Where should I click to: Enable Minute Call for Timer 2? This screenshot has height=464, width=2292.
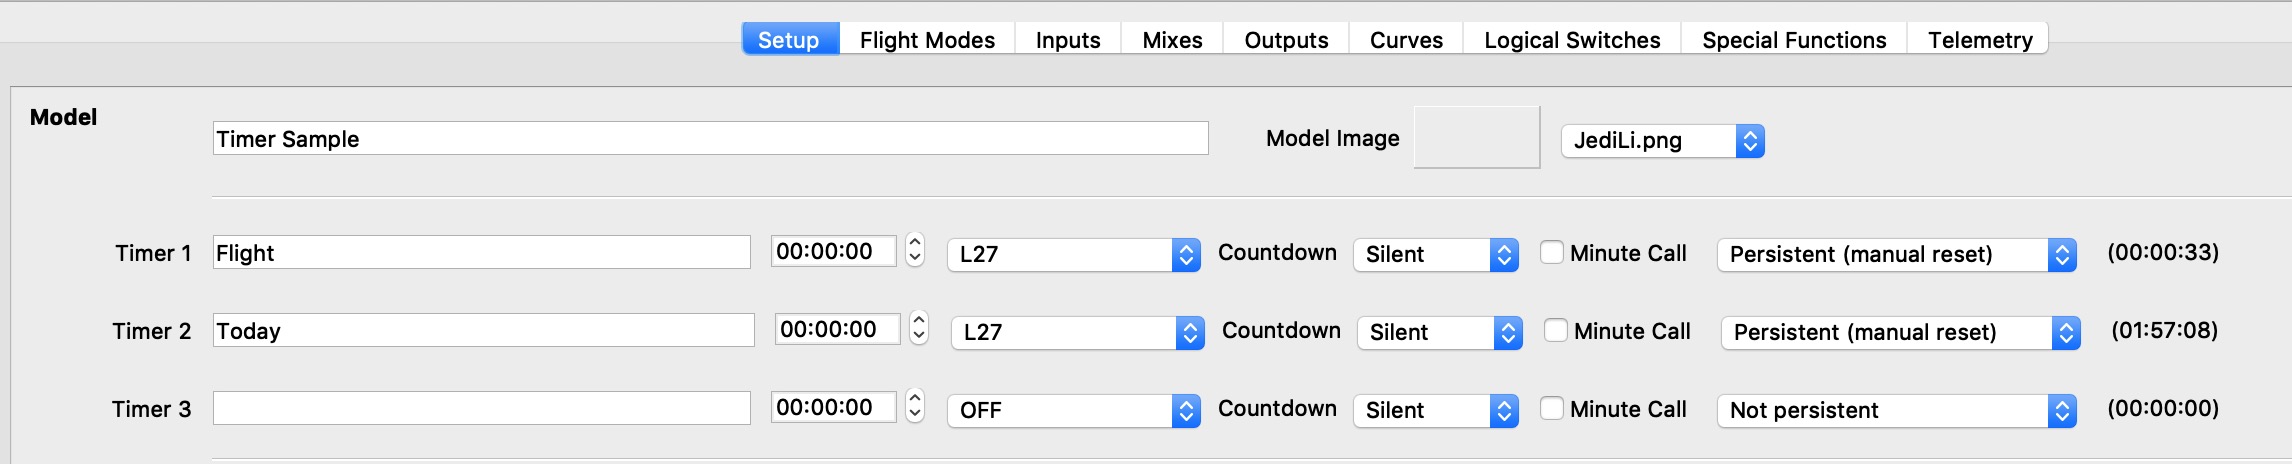tap(1556, 331)
